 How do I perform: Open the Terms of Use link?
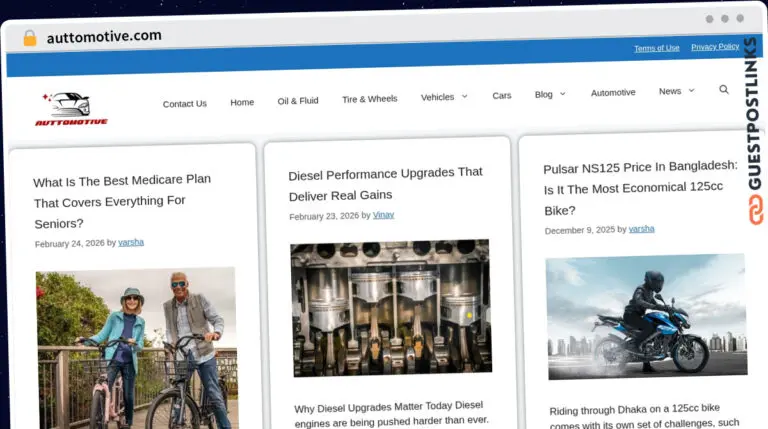pos(656,48)
